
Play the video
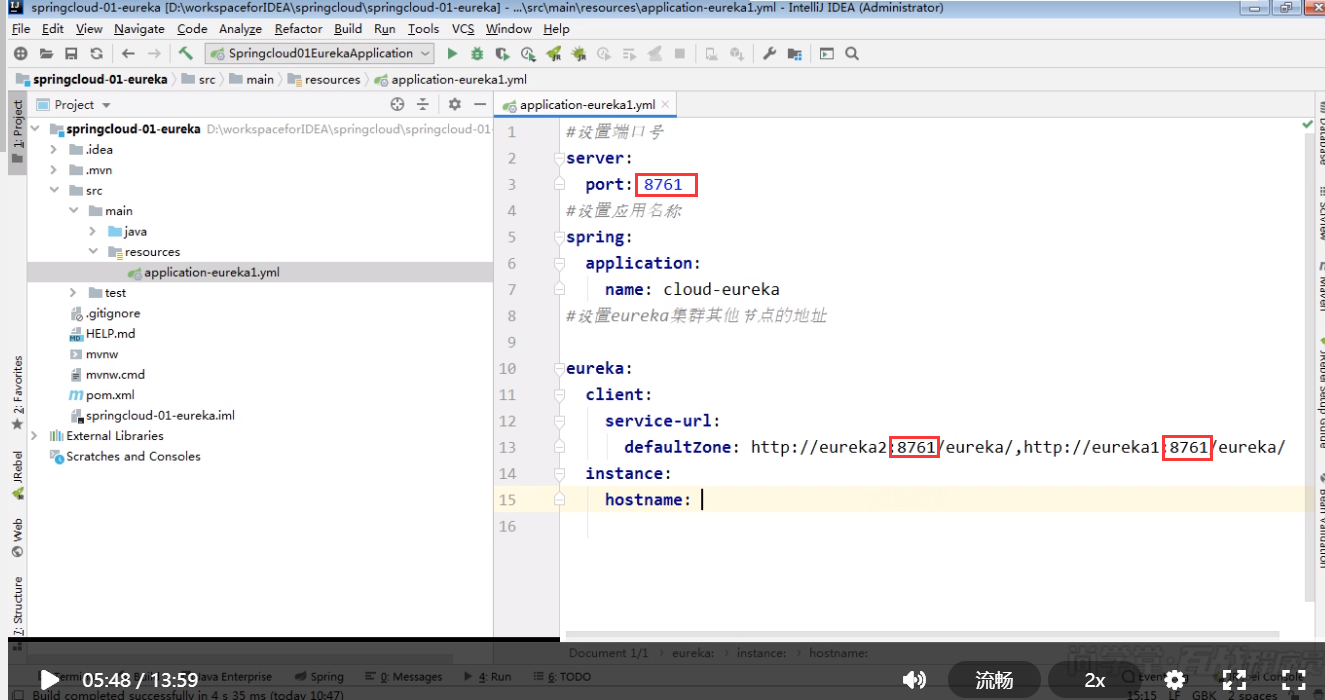[x=48, y=680]
